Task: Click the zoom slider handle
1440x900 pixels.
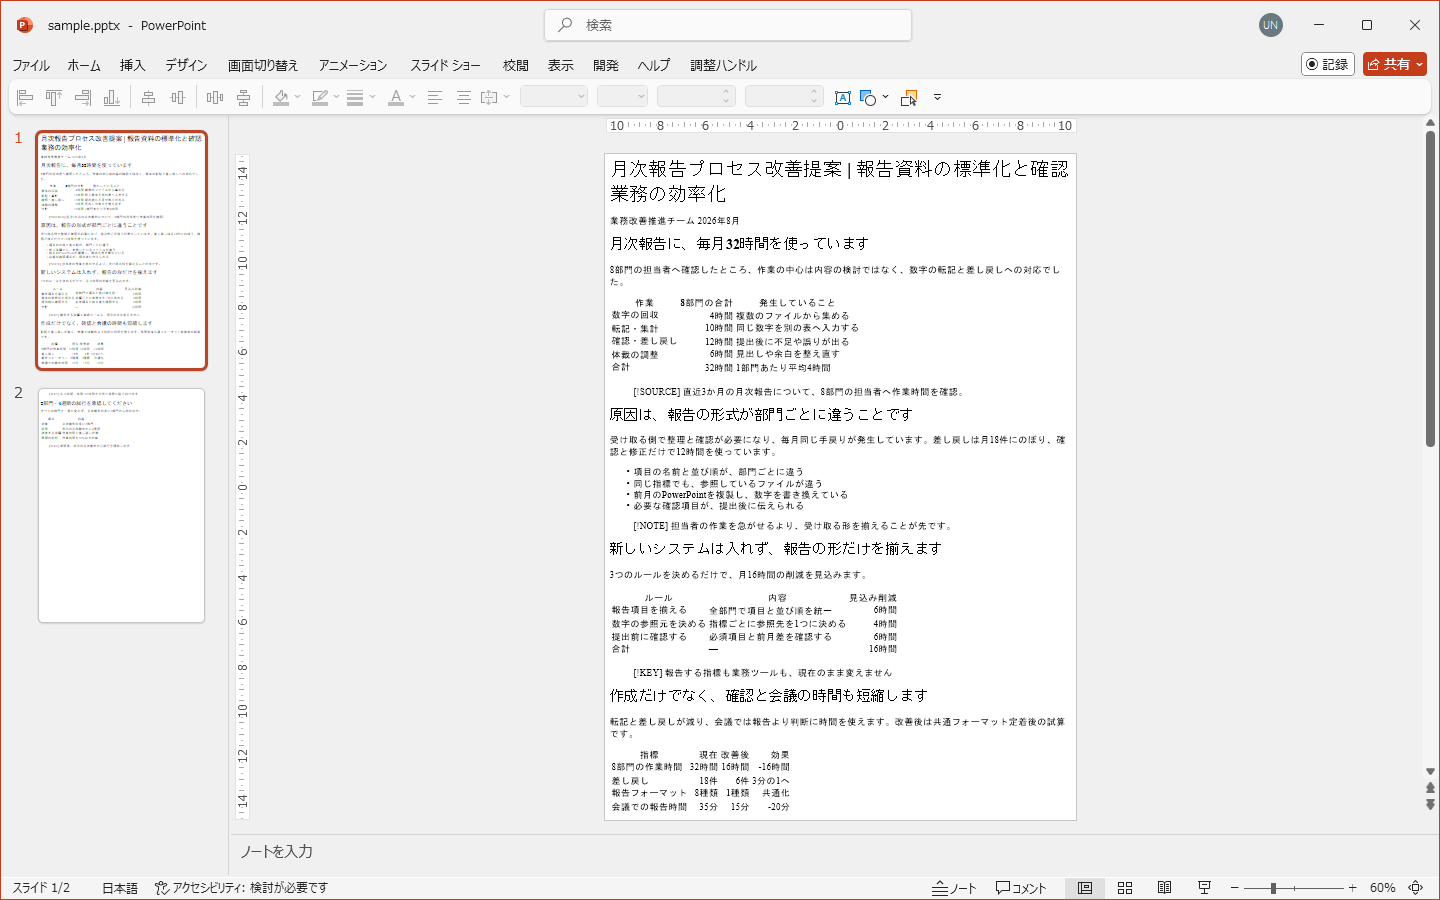Action: (x=1273, y=888)
